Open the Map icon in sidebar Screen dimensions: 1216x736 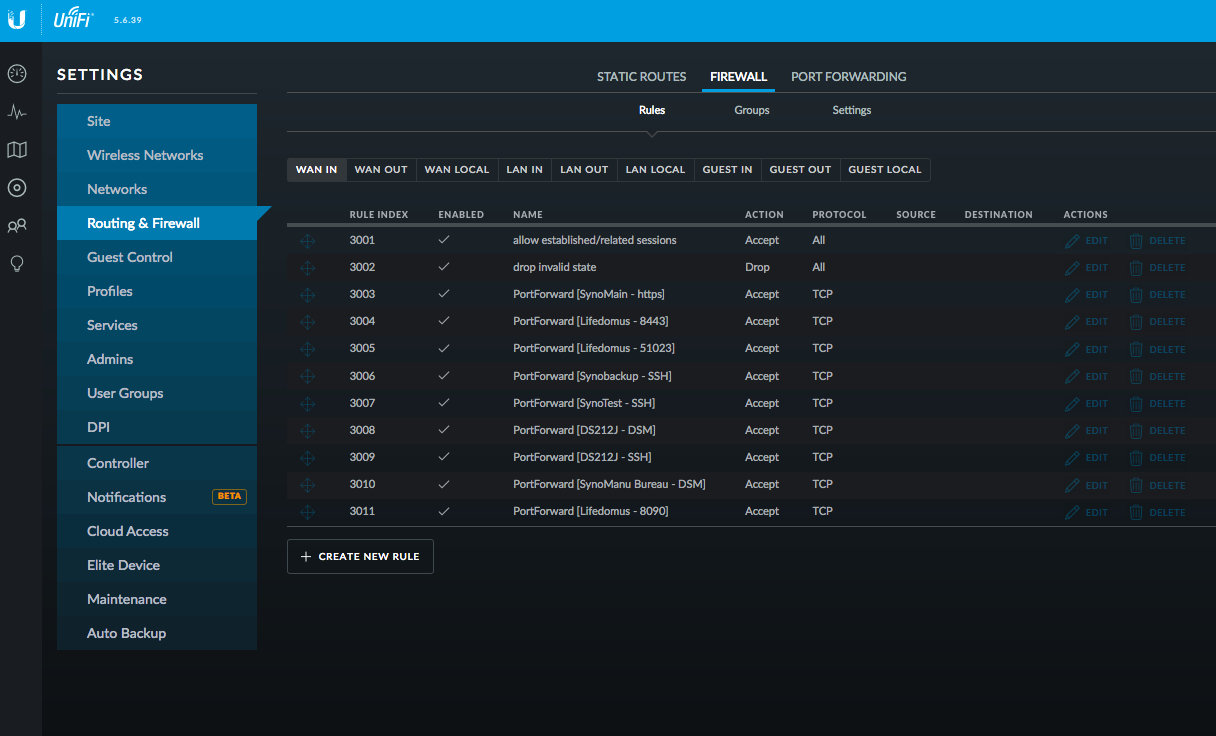pos(16,150)
